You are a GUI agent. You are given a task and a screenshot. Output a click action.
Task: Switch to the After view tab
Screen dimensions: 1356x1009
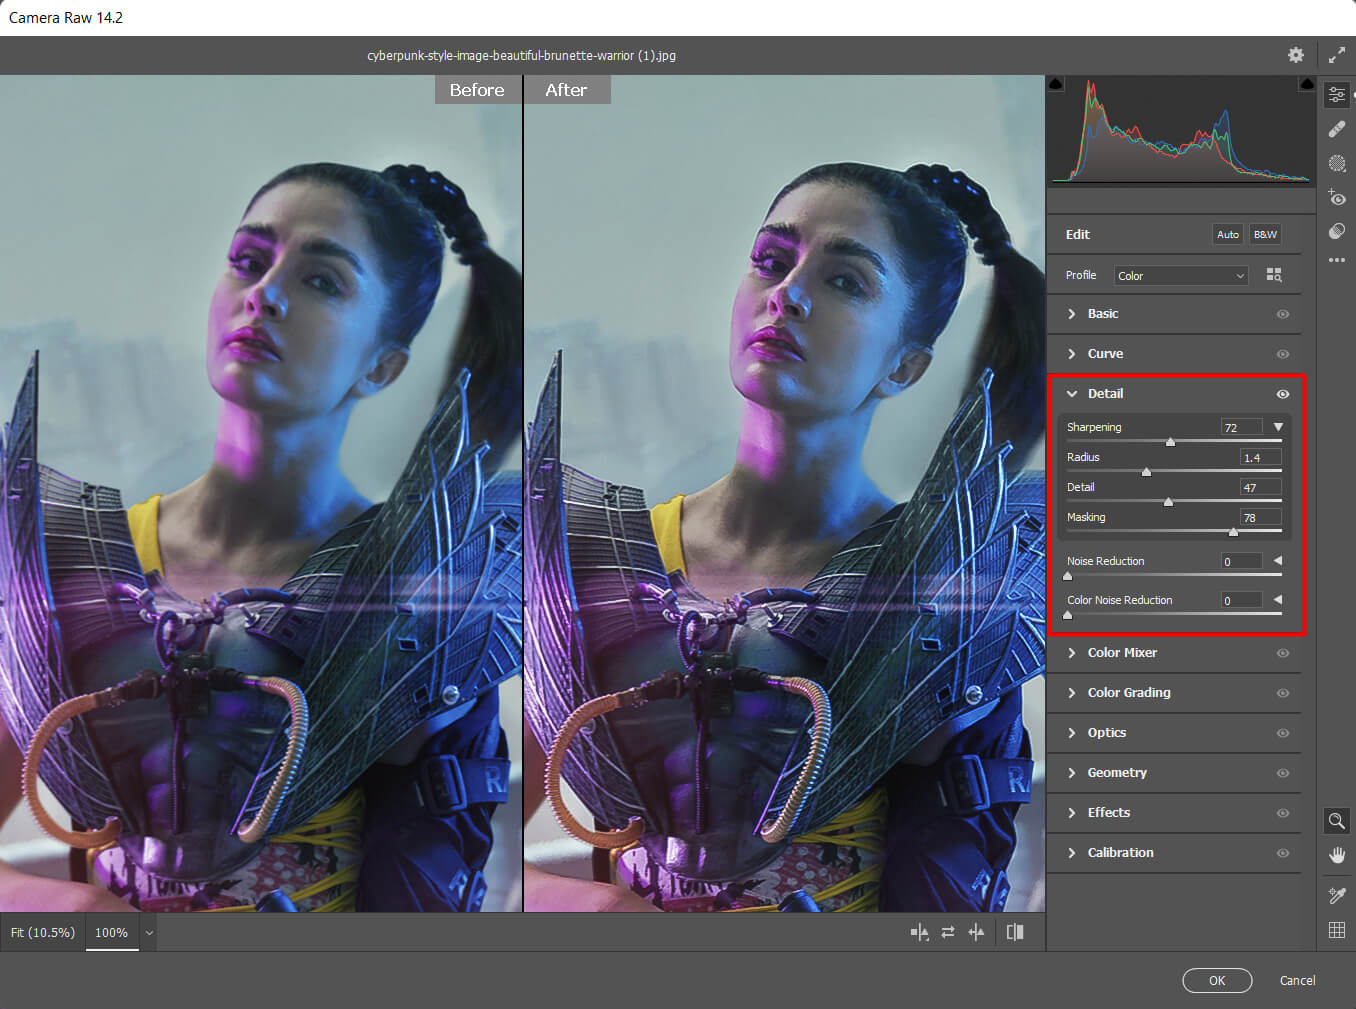coord(566,89)
